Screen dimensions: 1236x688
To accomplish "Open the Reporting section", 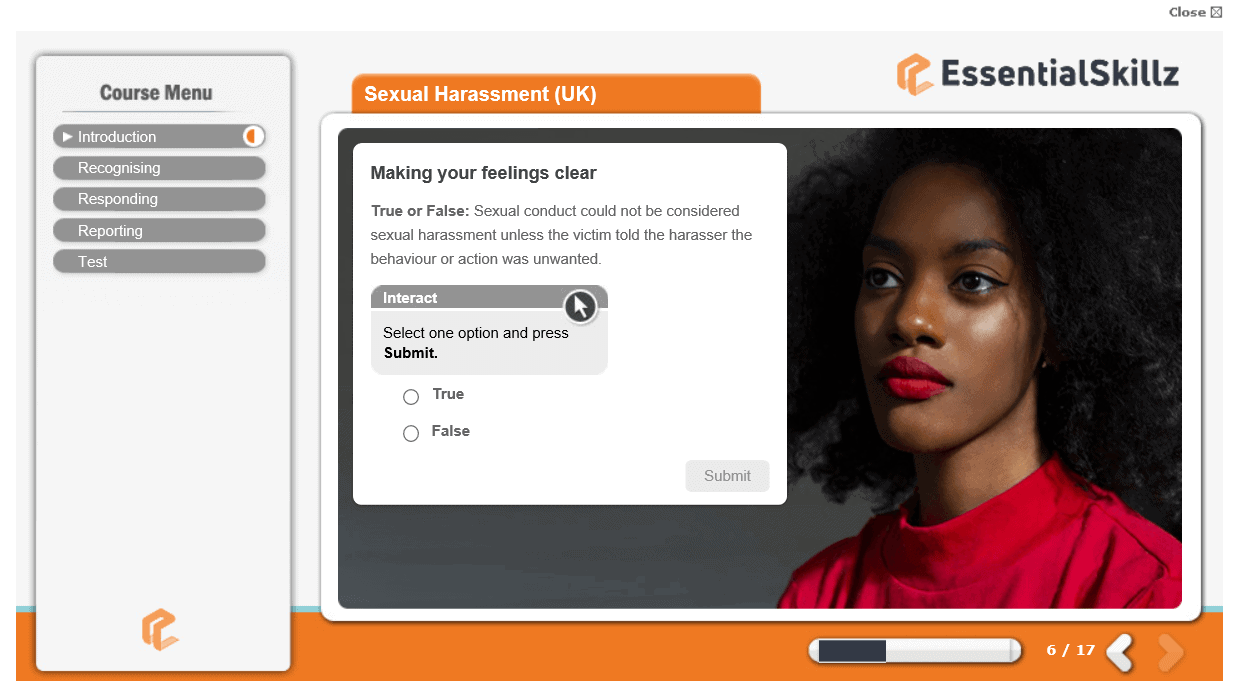I will pos(159,231).
